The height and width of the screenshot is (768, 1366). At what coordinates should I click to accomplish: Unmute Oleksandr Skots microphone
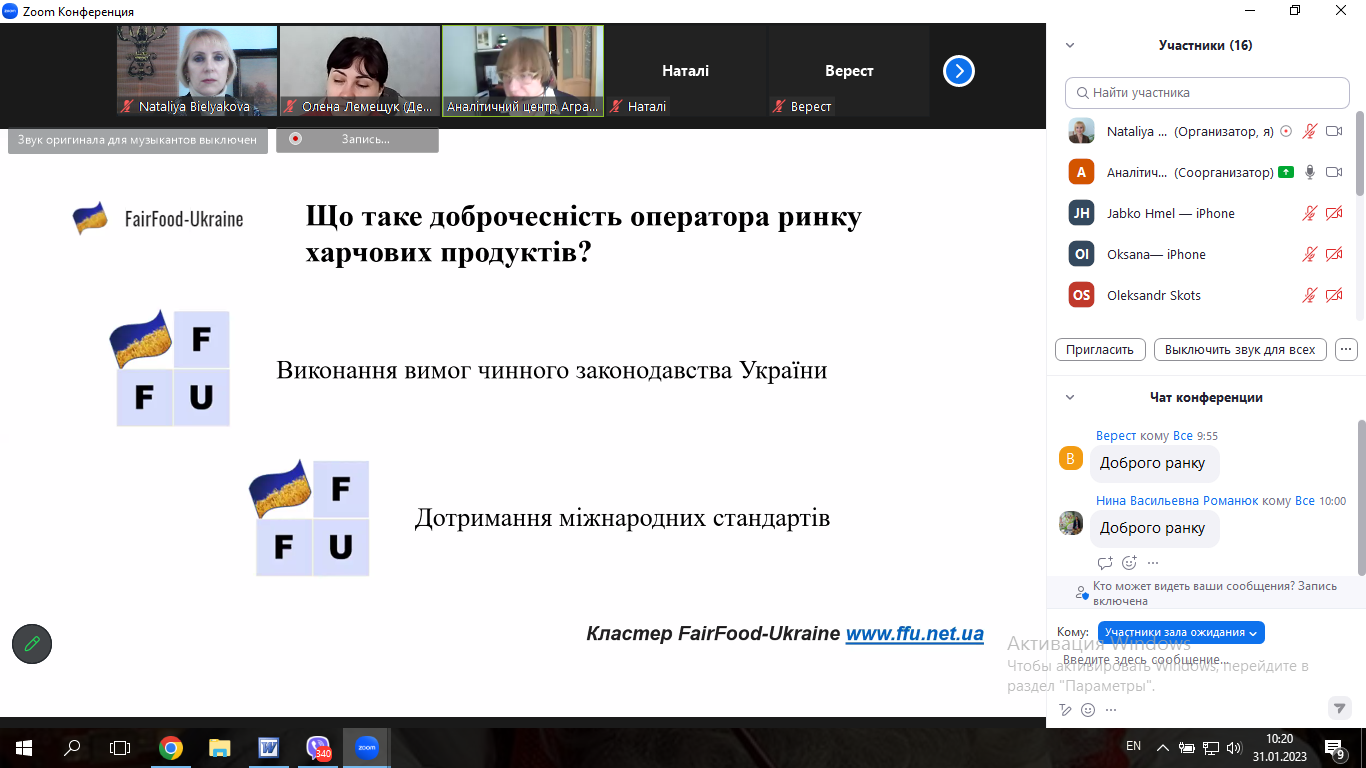coord(1310,295)
